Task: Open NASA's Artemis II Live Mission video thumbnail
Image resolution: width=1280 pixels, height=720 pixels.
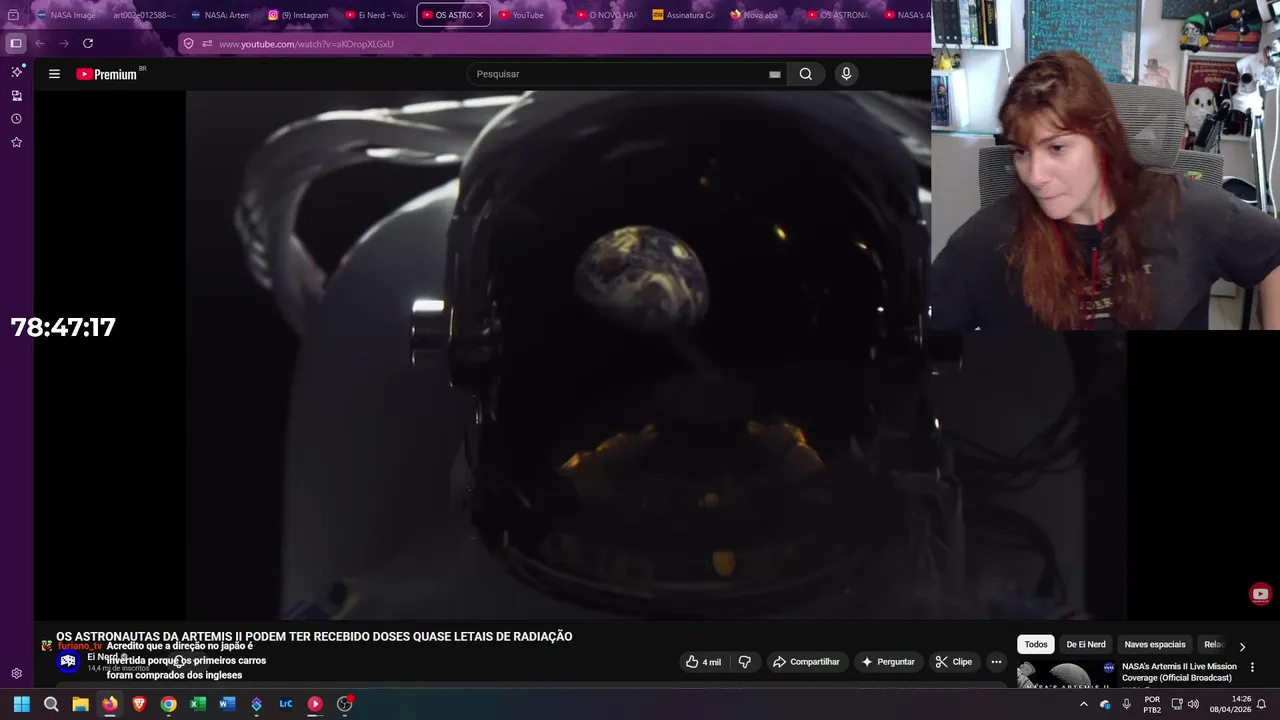Action: (x=1065, y=675)
